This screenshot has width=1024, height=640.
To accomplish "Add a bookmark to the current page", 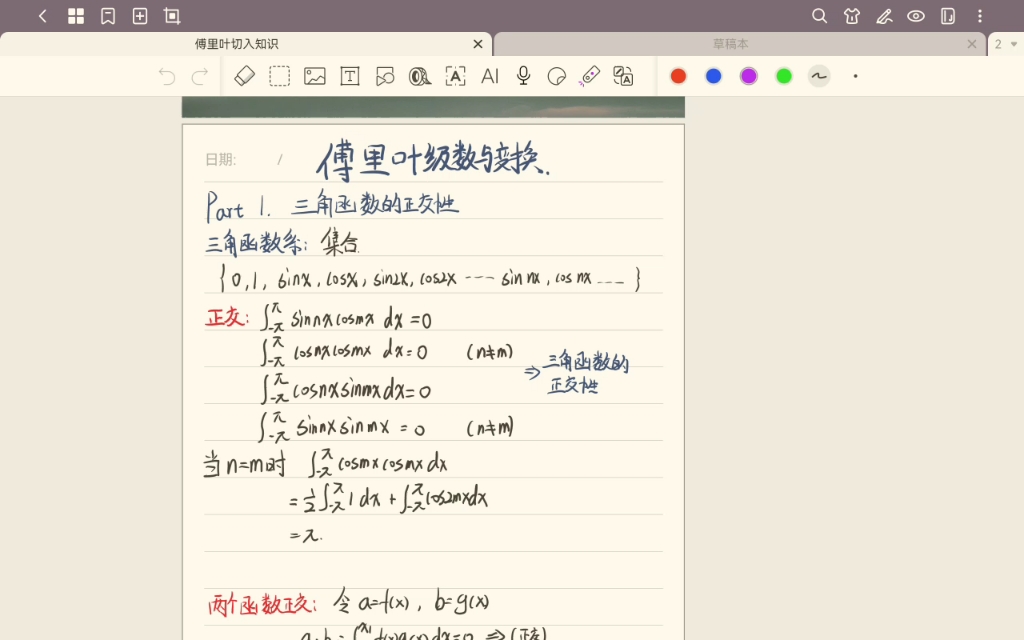I will tap(110, 16).
